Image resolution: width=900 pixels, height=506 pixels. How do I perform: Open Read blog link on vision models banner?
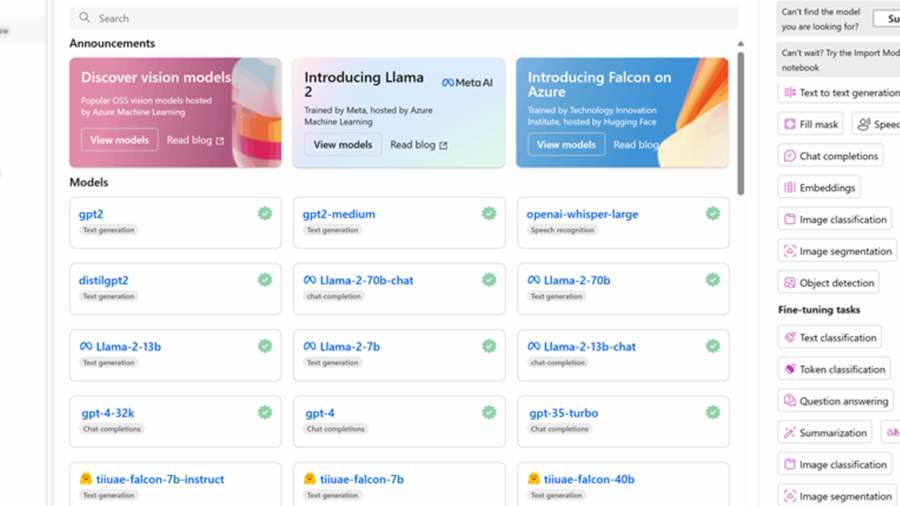click(195, 140)
